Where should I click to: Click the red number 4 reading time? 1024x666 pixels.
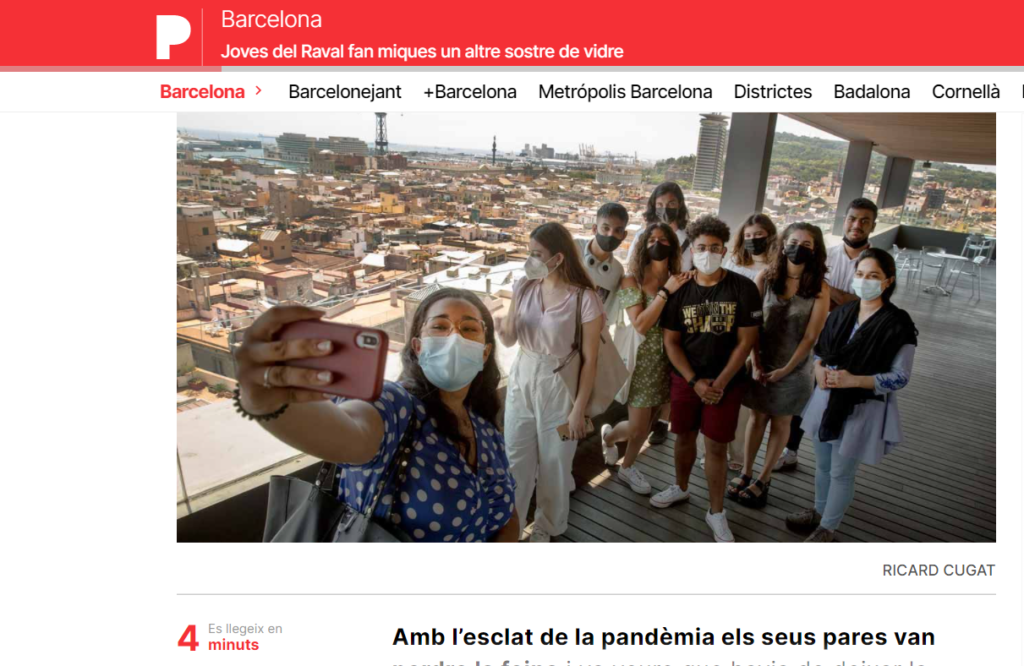[x=188, y=638]
